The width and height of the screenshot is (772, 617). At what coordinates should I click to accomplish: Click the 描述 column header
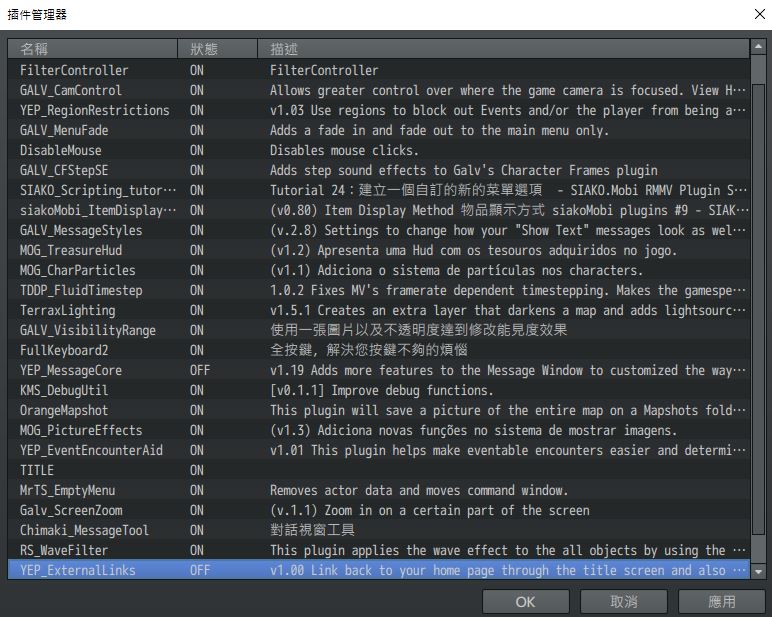click(503, 49)
